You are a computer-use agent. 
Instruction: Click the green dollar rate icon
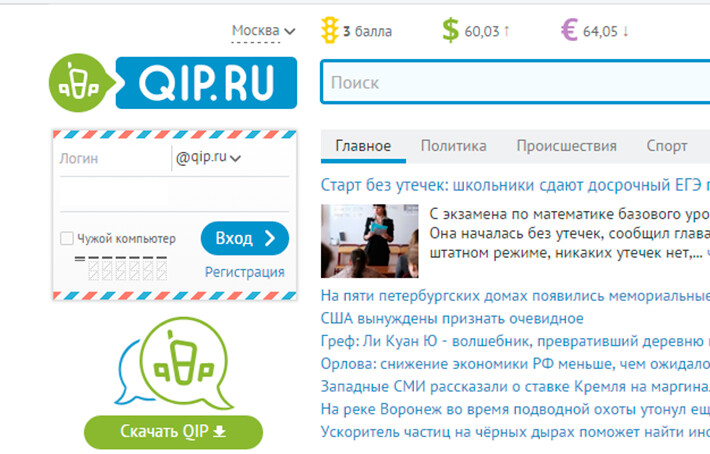tap(450, 31)
